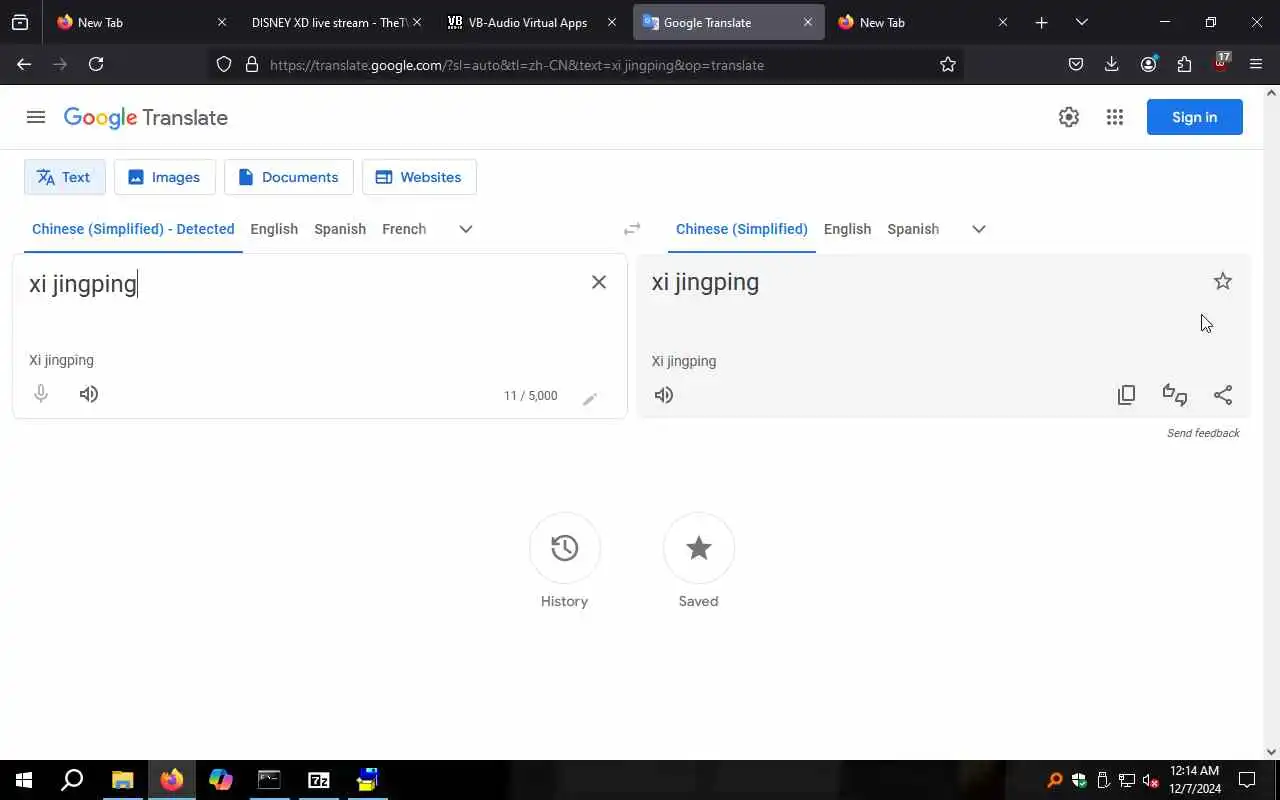Click the page scrollbar down arrow

pos(1272,752)
